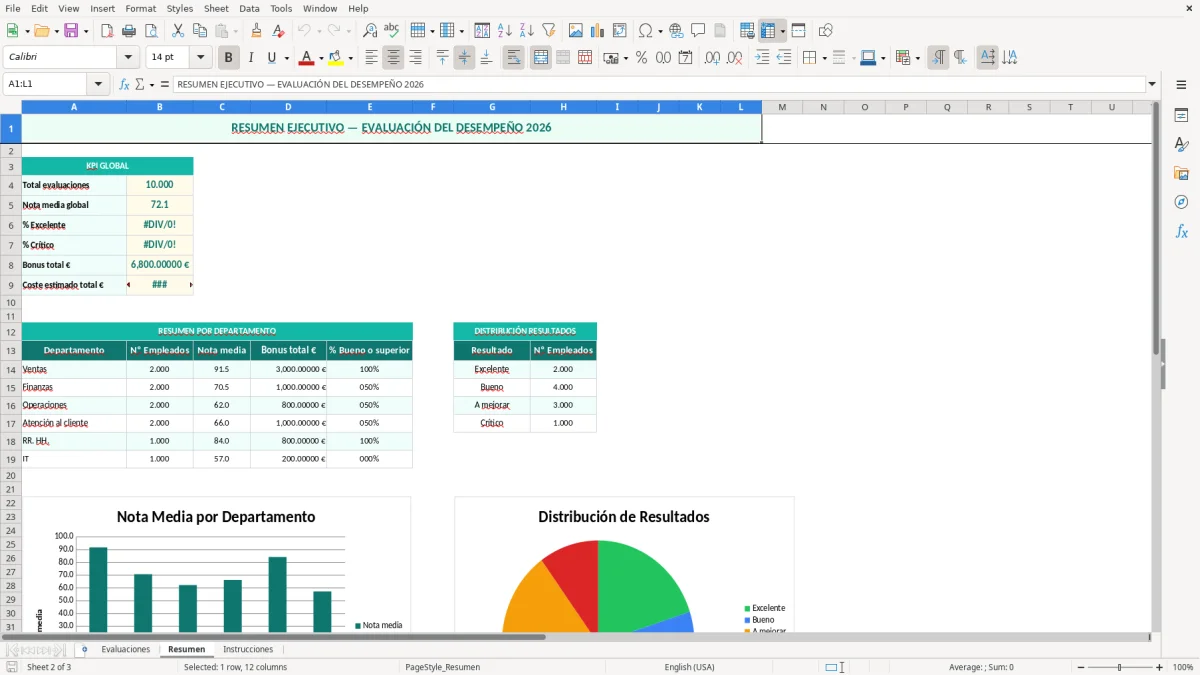
Task: Apply red font color swatch
Action: (x=307, y=58)
